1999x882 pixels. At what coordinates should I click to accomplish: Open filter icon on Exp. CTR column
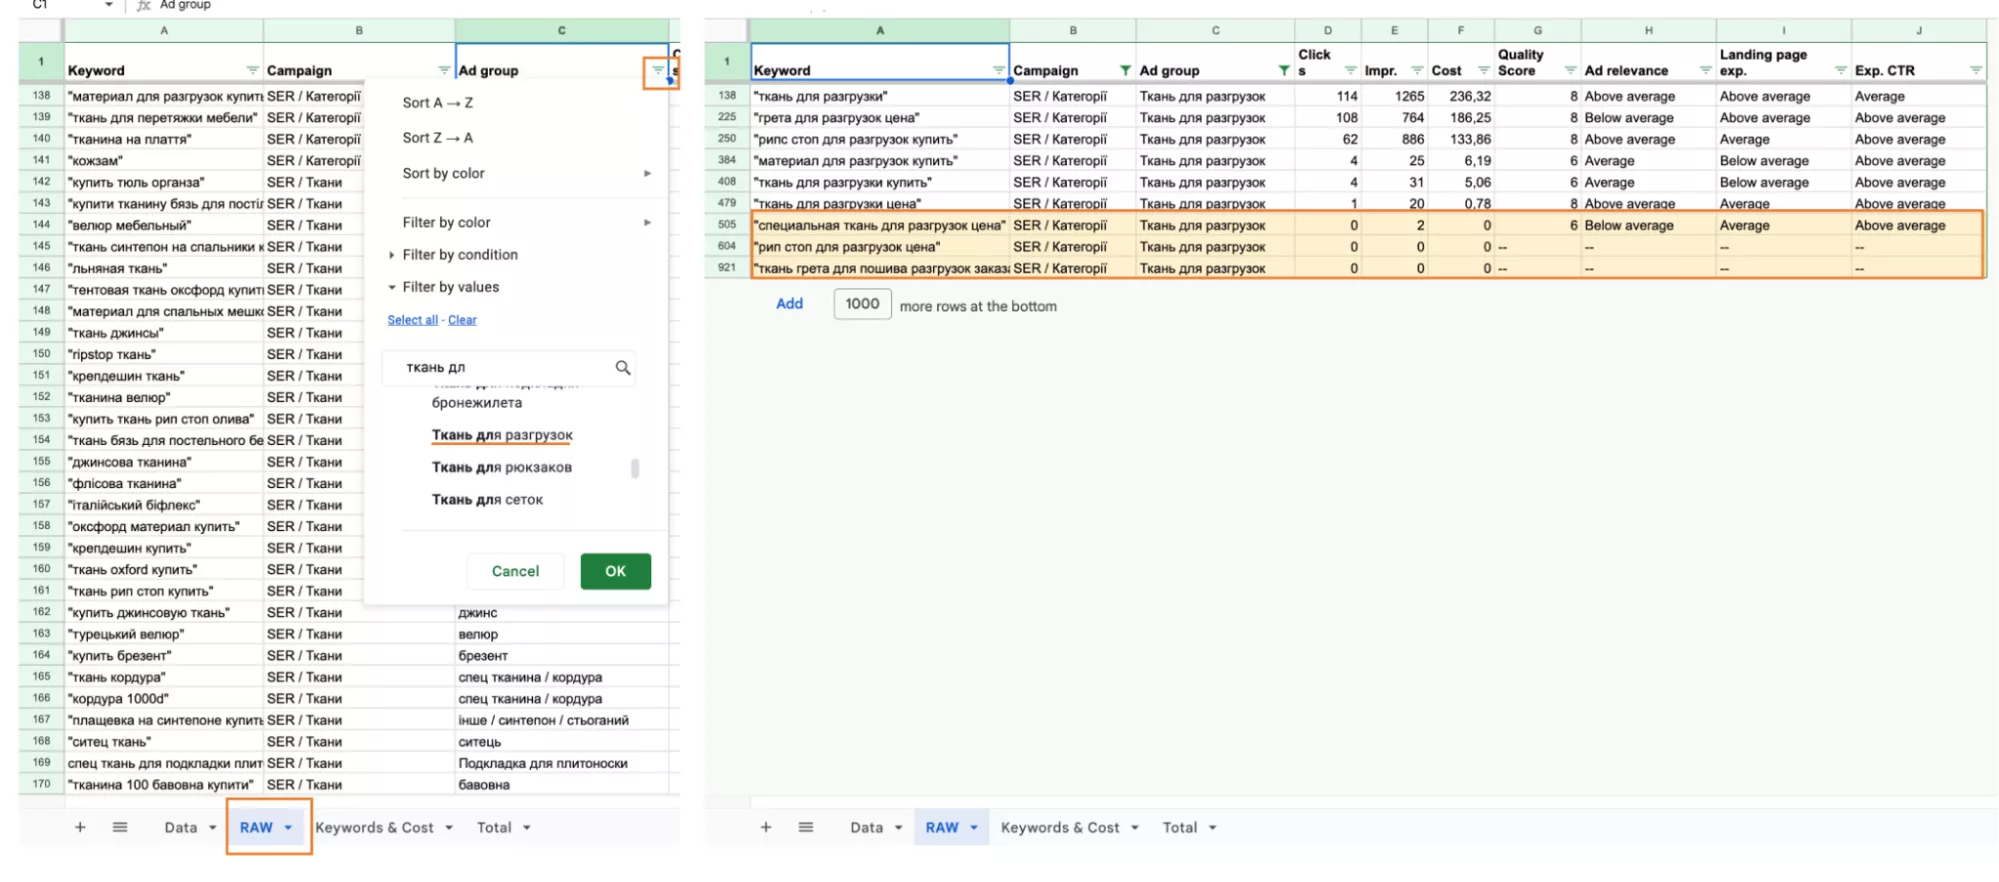(x=1975, y=70)
